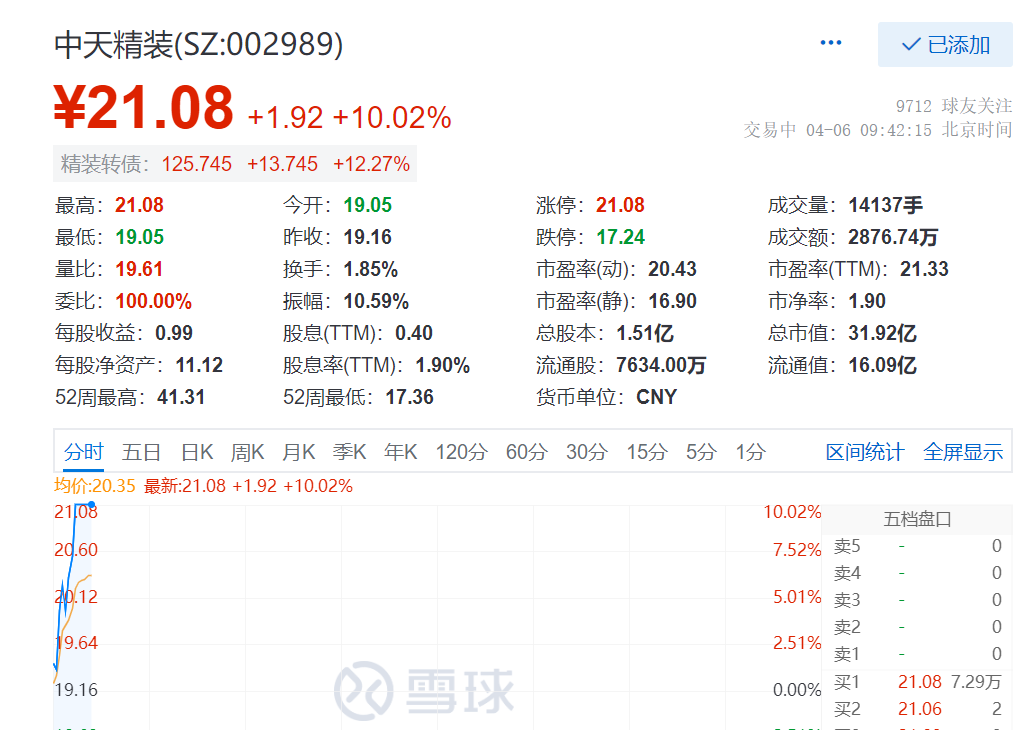This screenshot has height=730, width=1036.
Task: Toggle the 已添加 watchlist button
Action: (945, 45)
